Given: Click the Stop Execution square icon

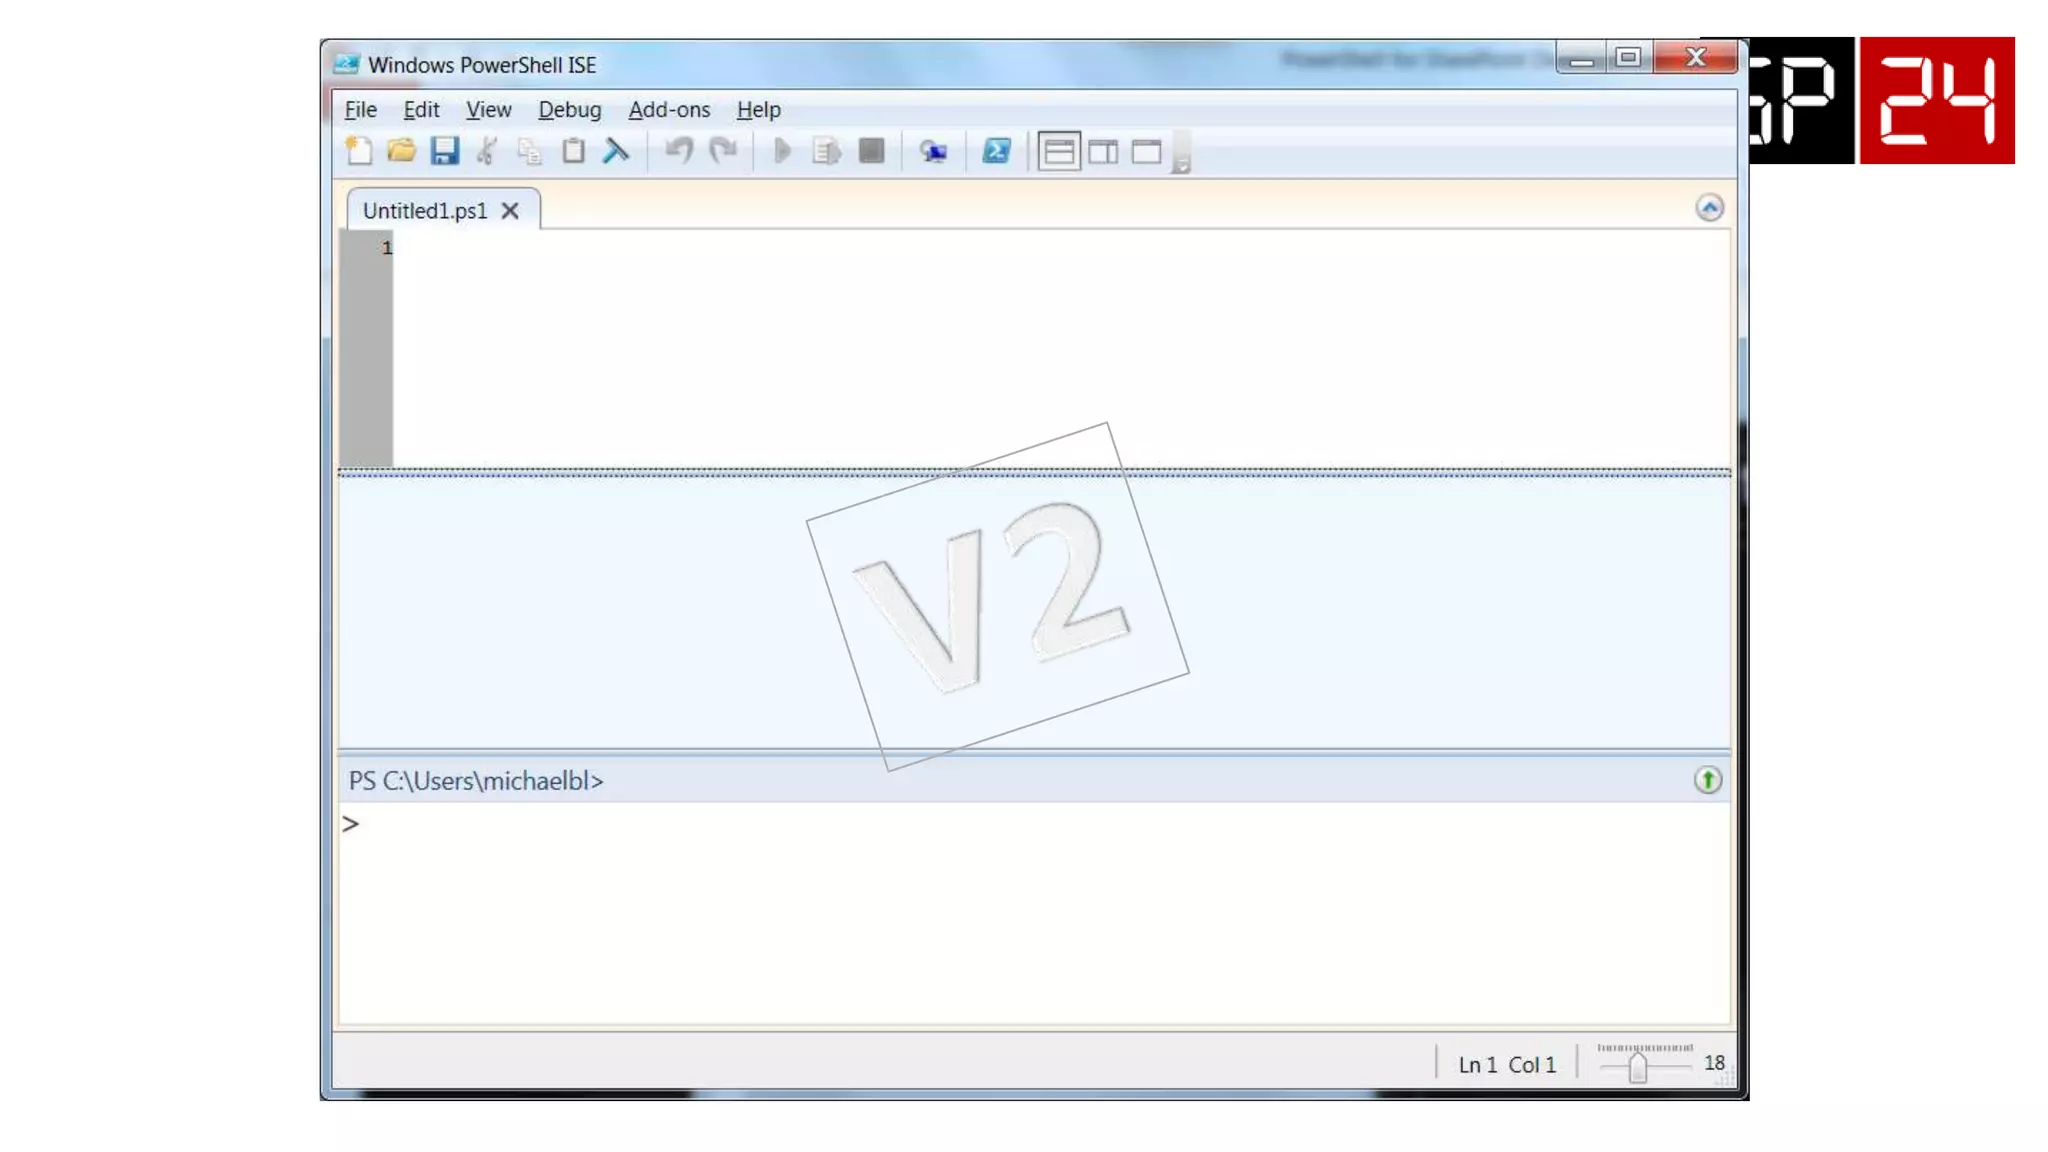Looking at the screenshot, I should (871, 151).
